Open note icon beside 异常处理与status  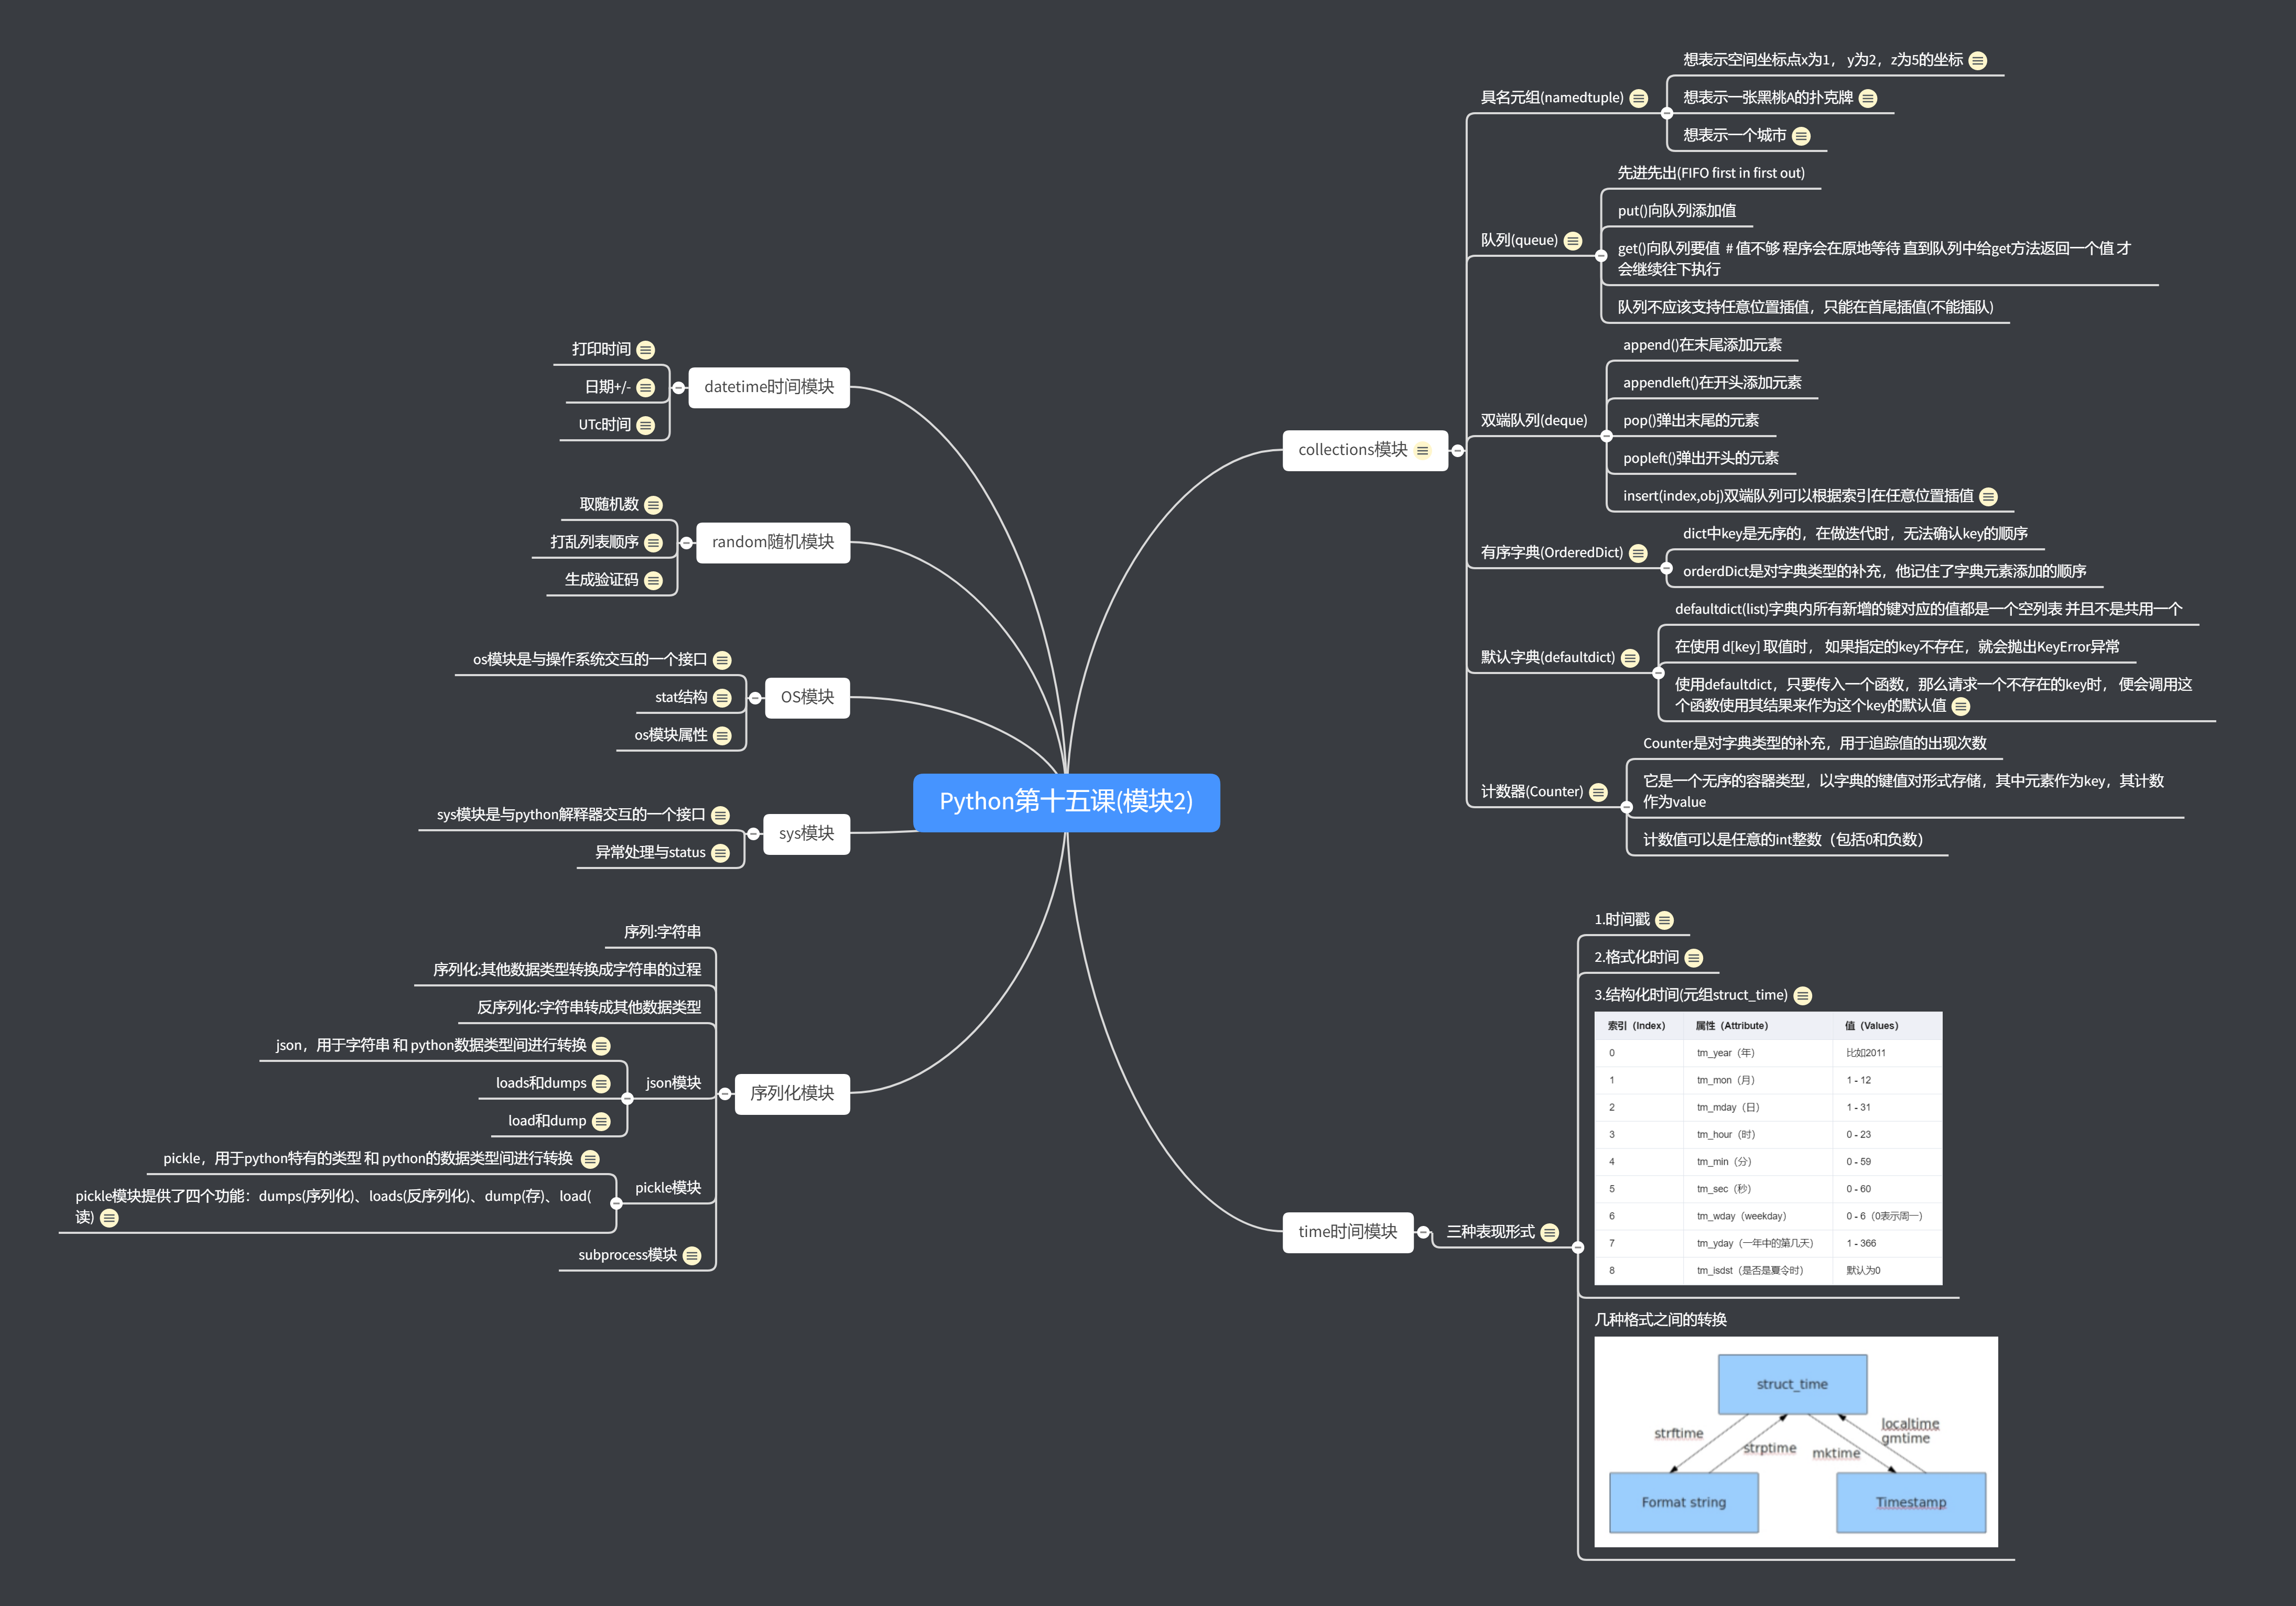721,853
